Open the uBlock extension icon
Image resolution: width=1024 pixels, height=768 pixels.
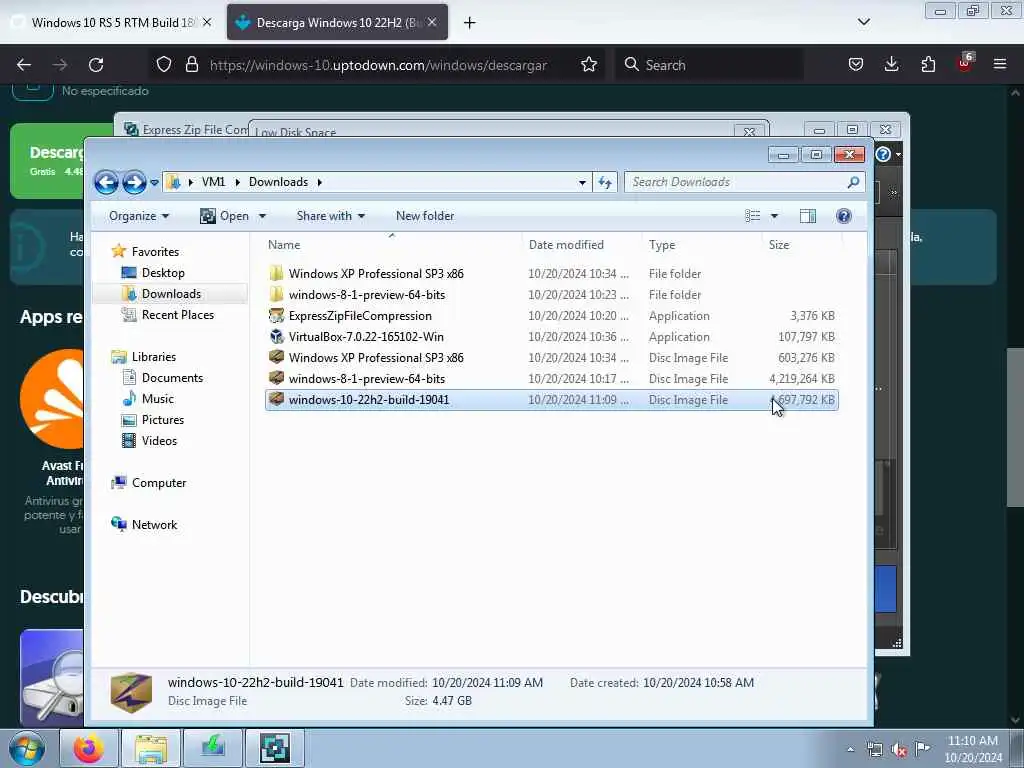(965, 63)
